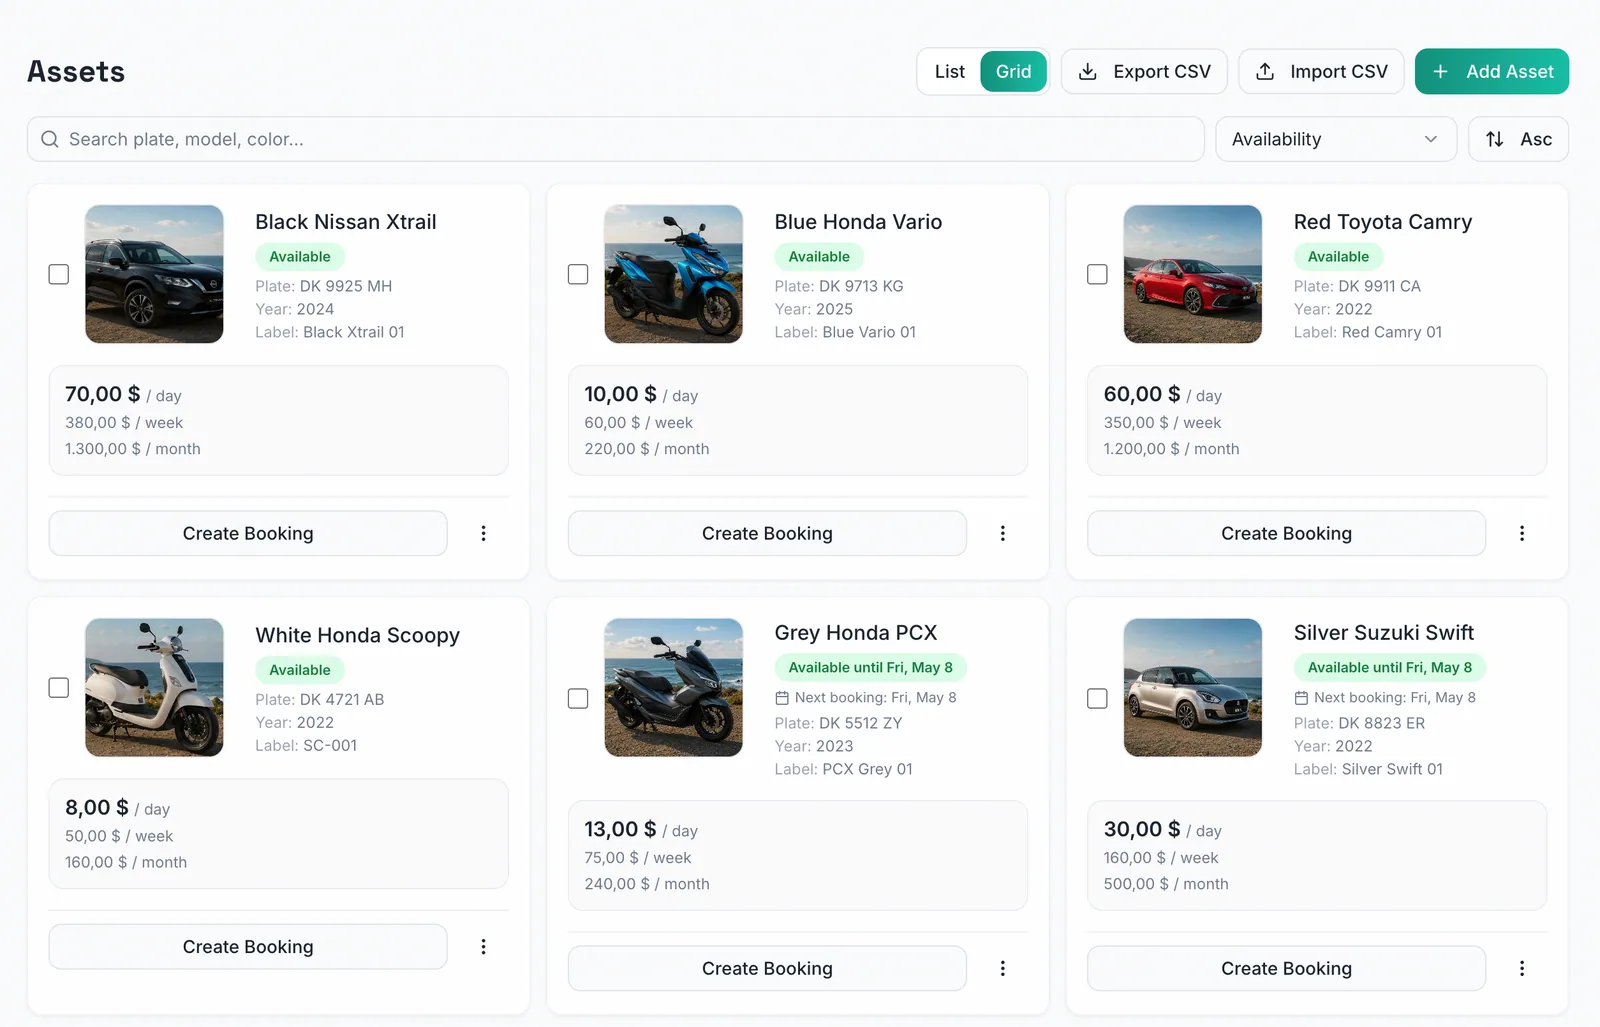The width and height of the screenshot is (1600, 1027).
Task: Toggle the Asc sort order button
Action: [x=1518, y=139]
